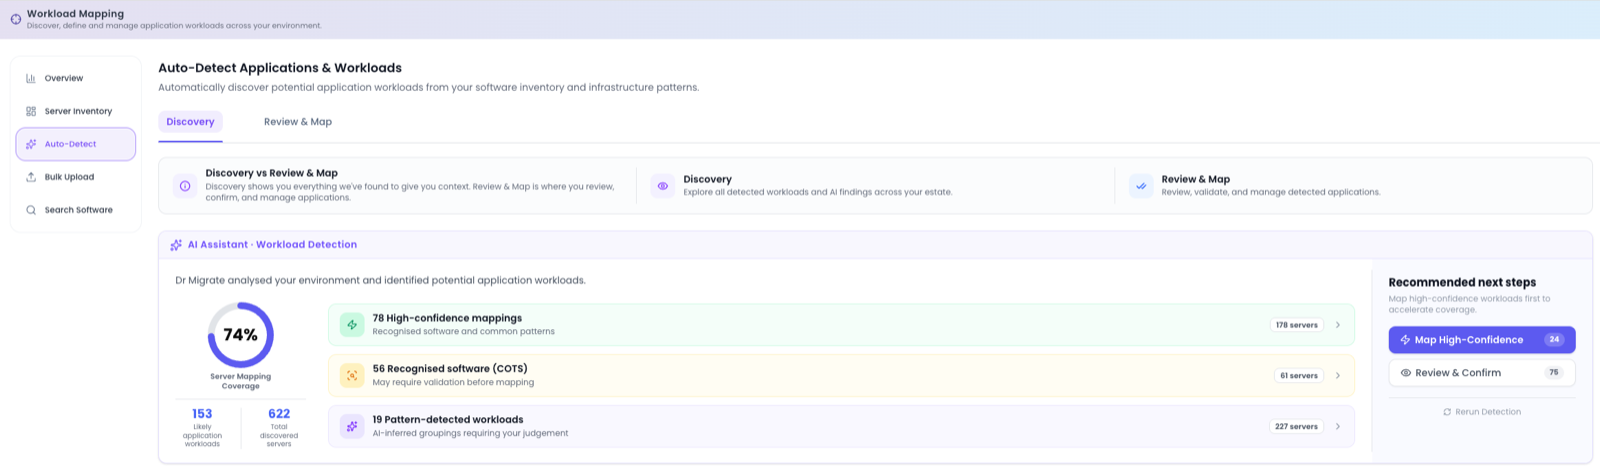Expand the 78 High-confidence mappings row chevron
Image resolution: width=1600 pixels, height=471 pixels.
pyautogui.click(x=1338, y=325)
